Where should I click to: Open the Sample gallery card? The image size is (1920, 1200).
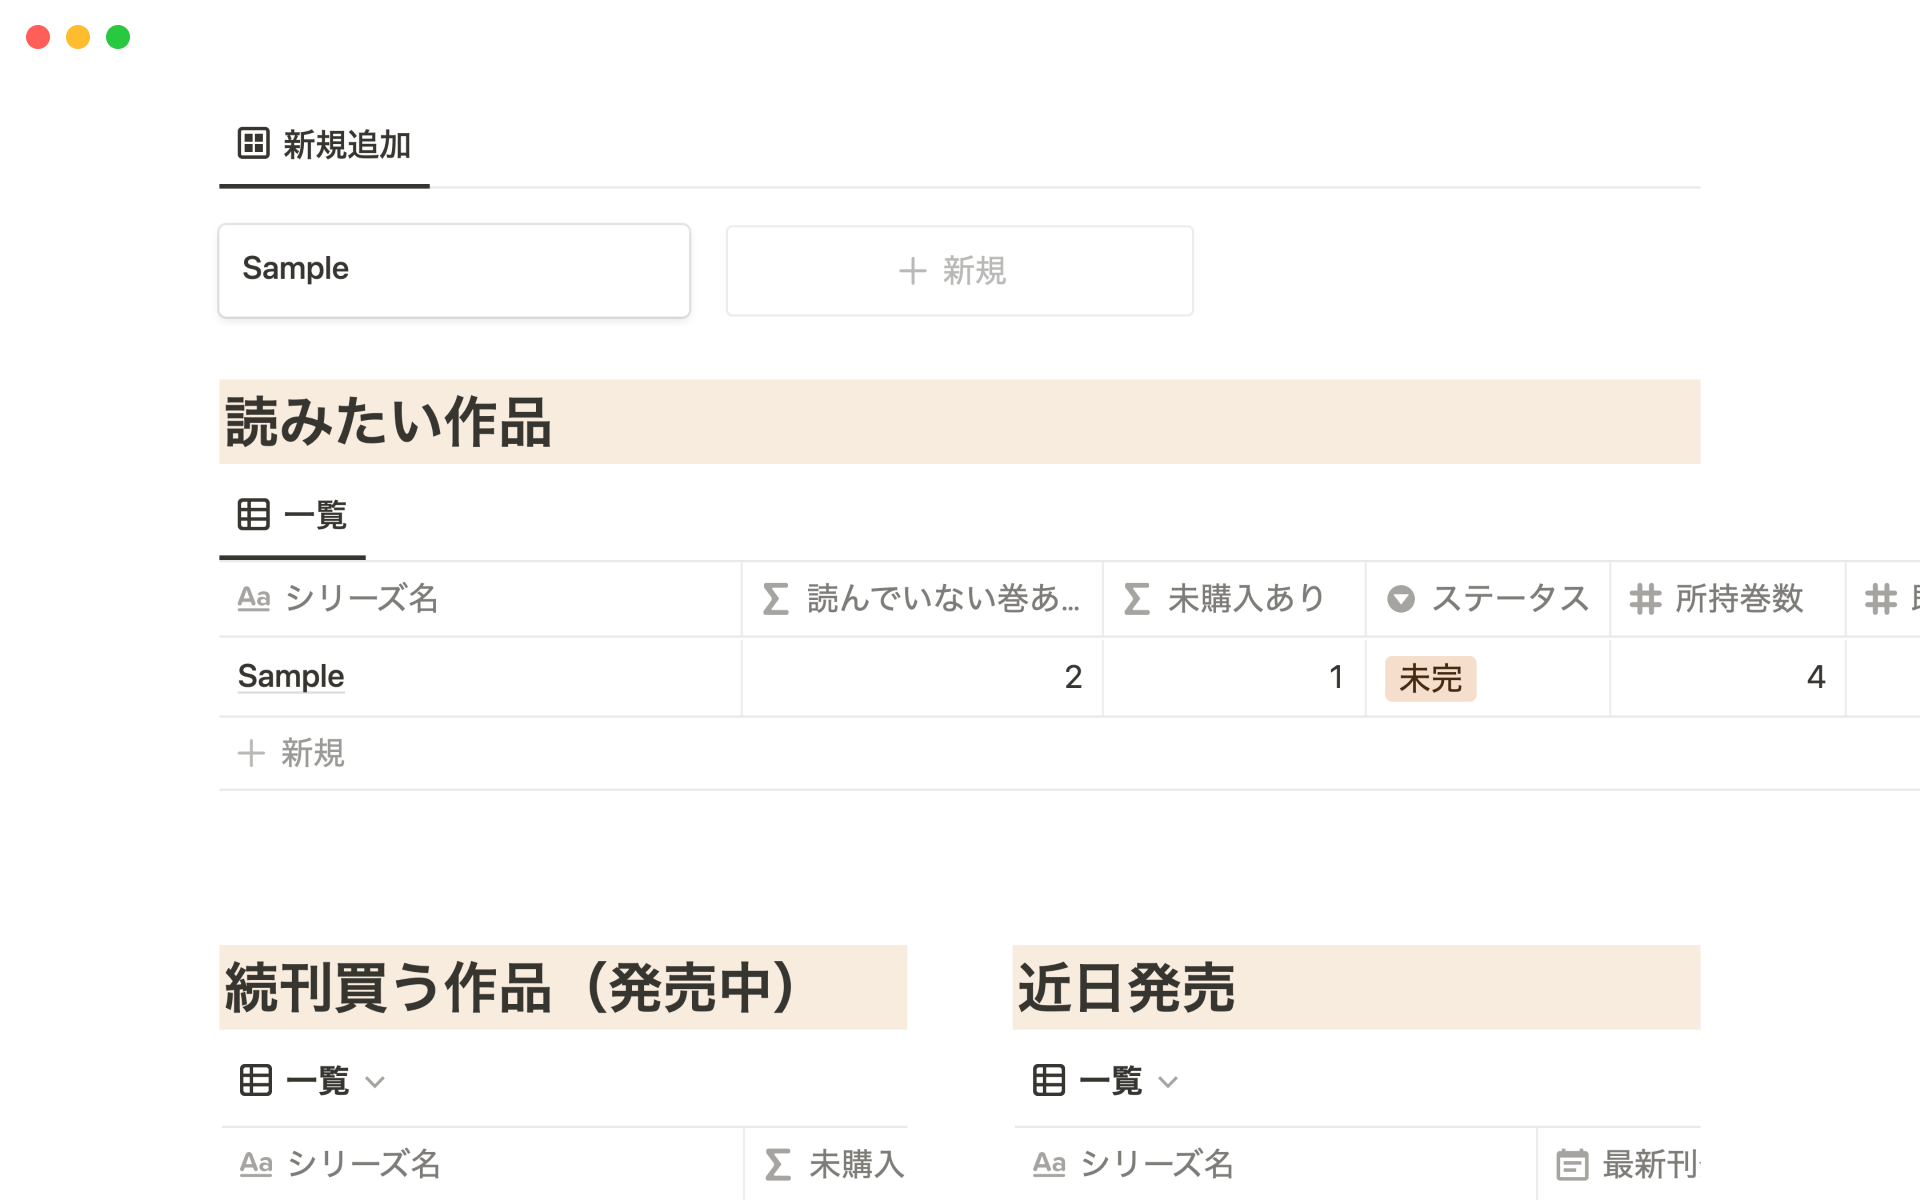(x=454, y=271)
